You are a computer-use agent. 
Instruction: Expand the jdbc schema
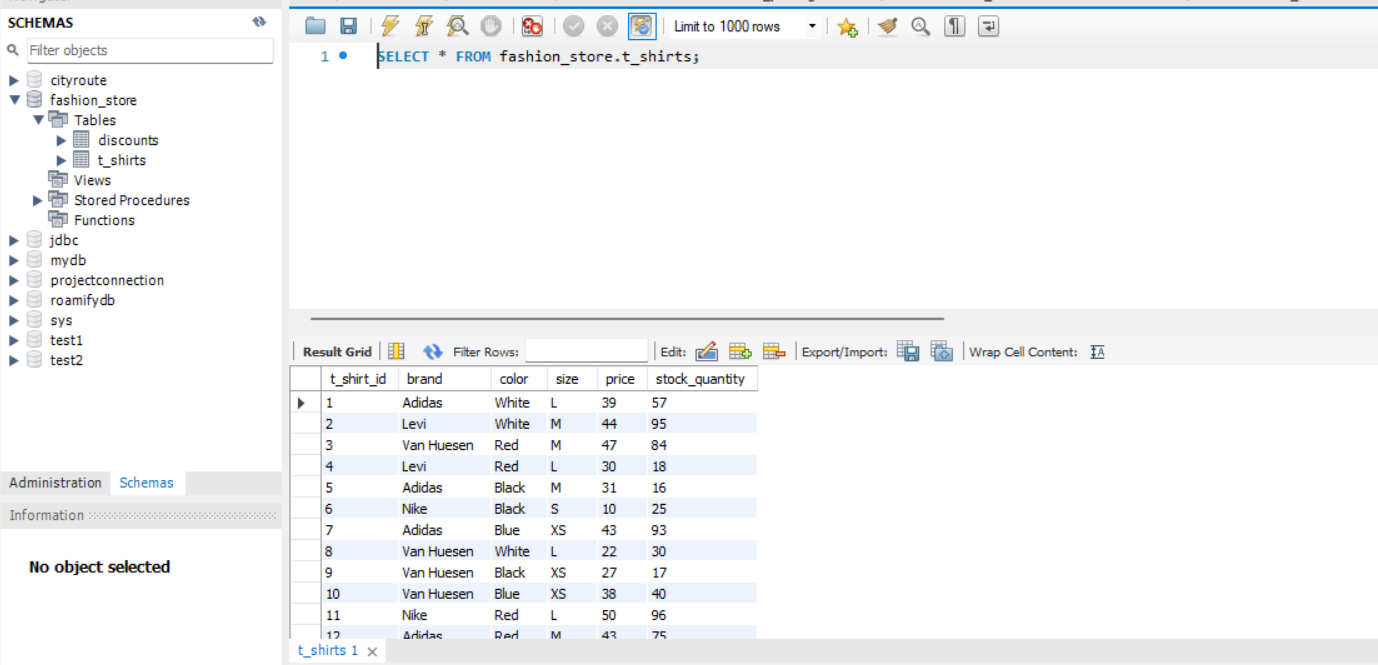click(14, 240)
